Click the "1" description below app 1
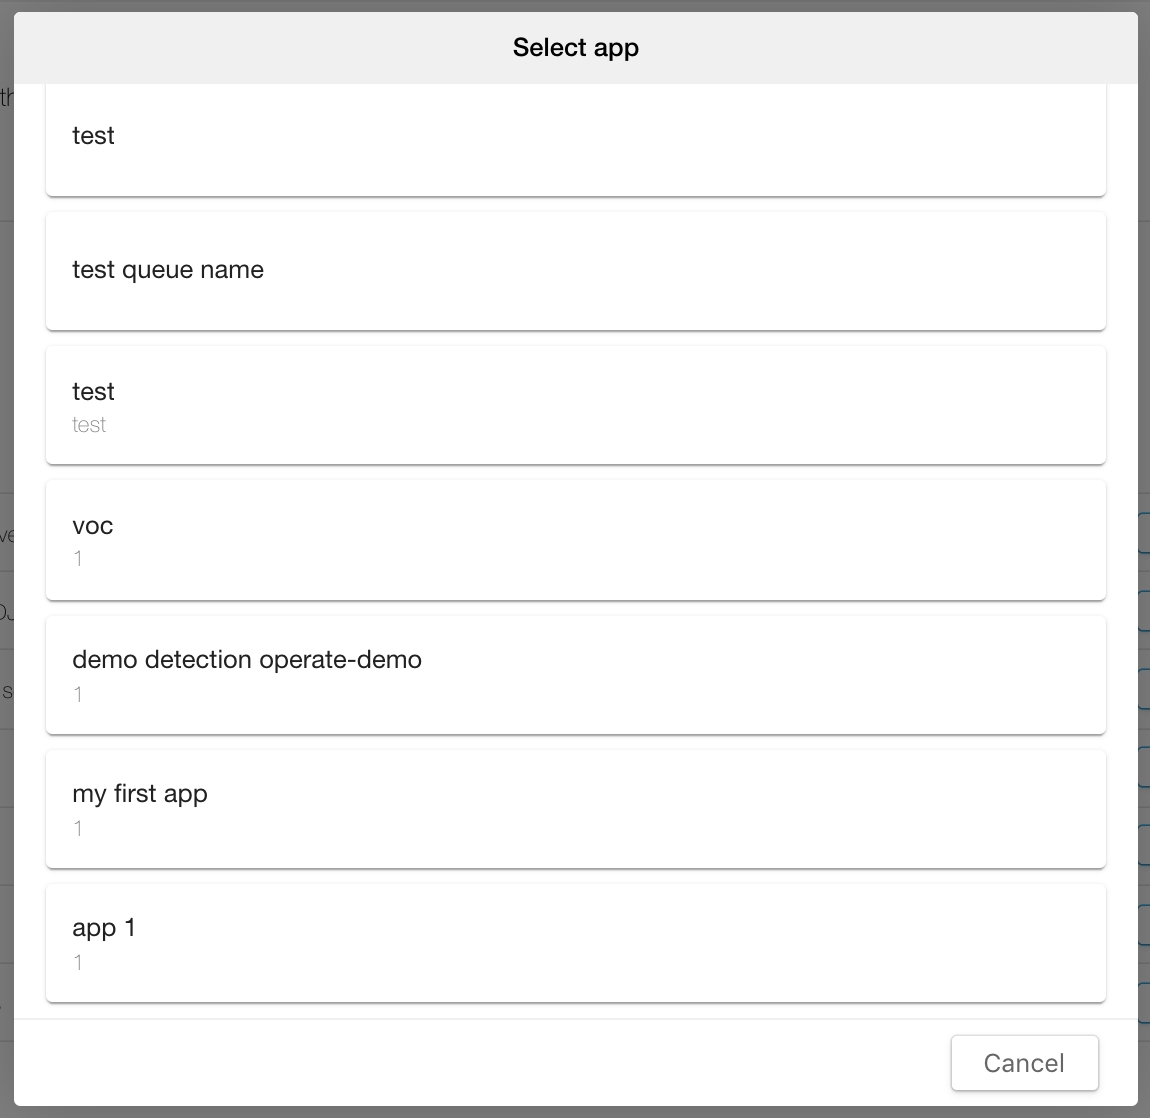1150x1118 pixels. [78, 962]
